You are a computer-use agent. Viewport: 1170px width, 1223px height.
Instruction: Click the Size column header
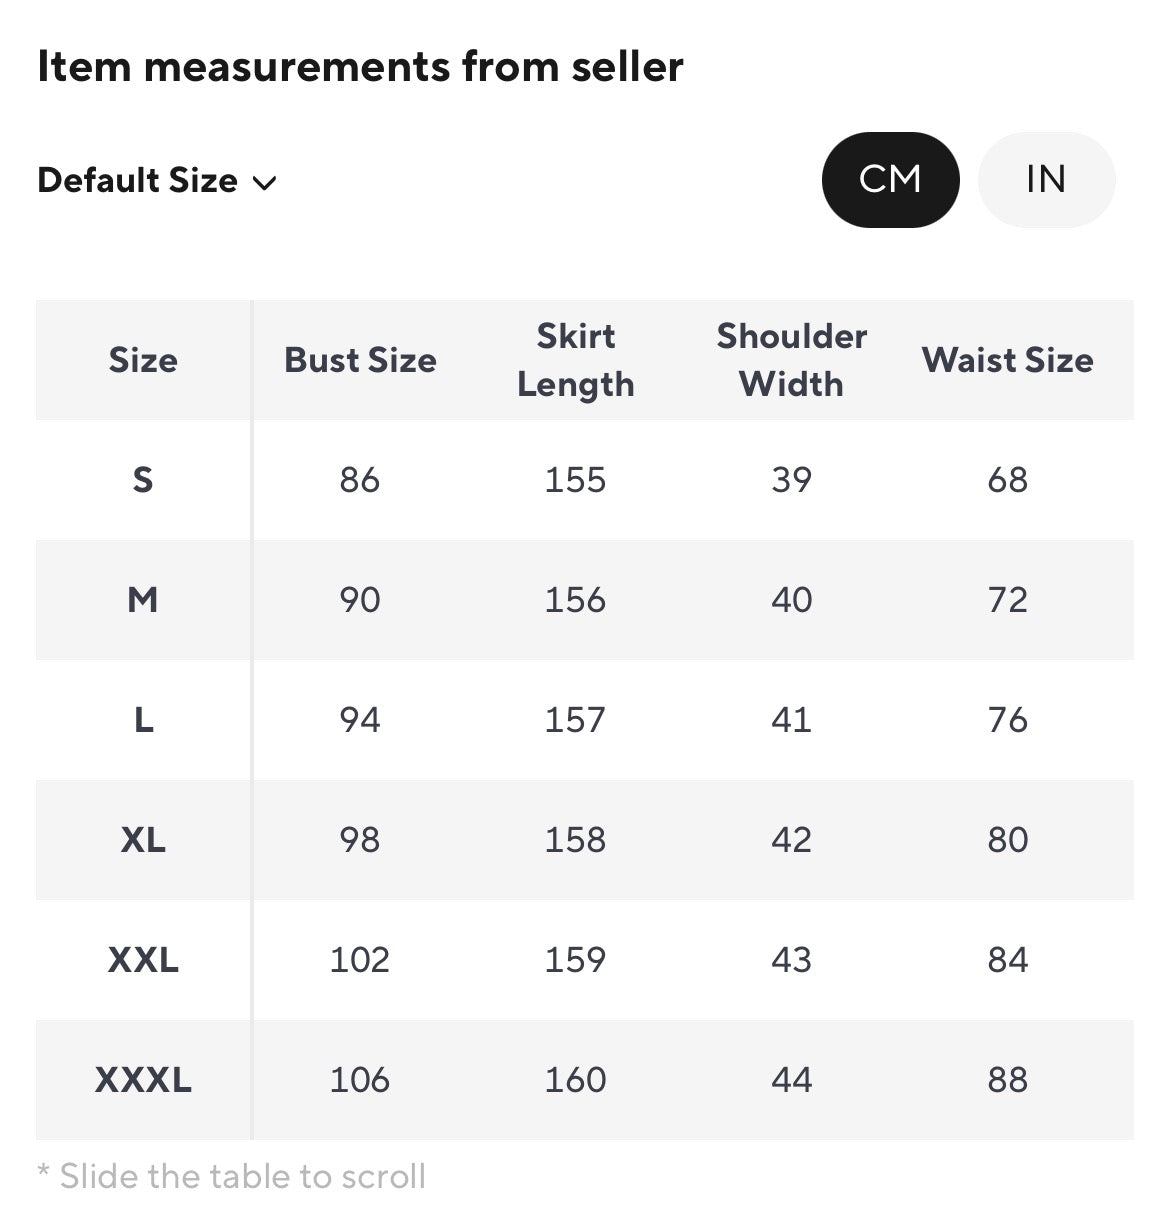143,360
